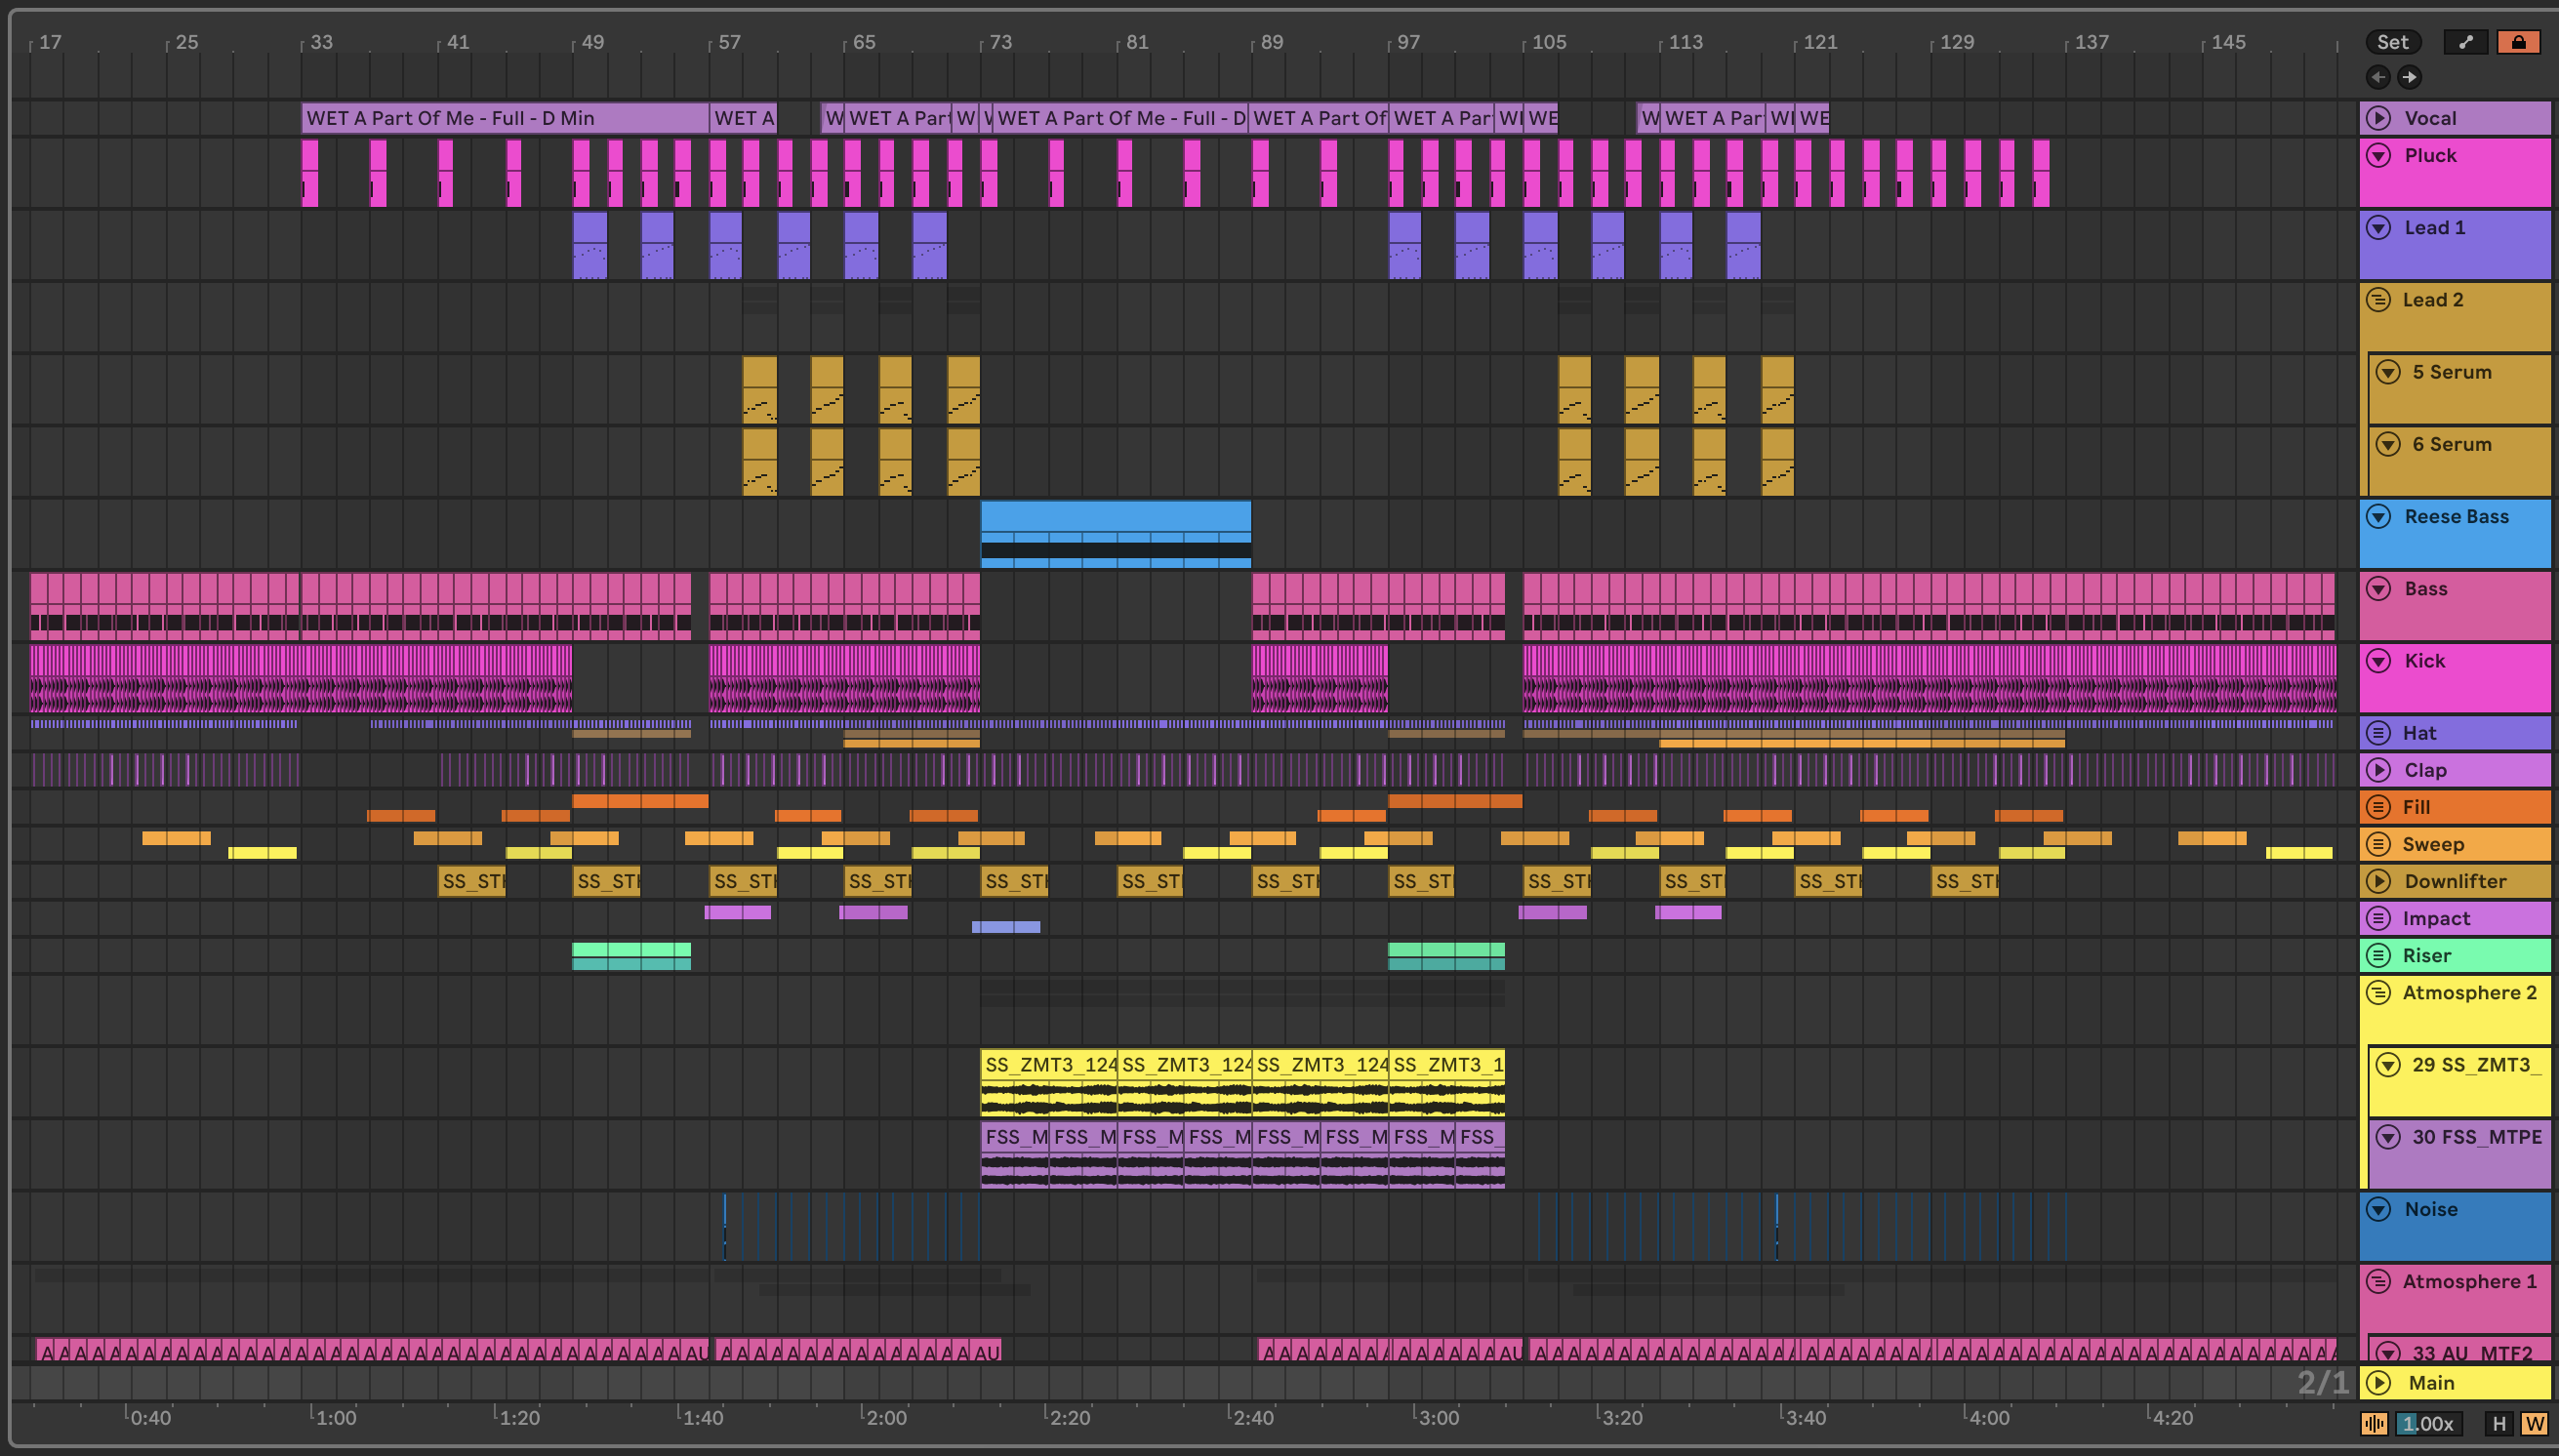Select the long 'WET A Part Of Me - Full - D Min' vocal clip
Image resolution: width=2559 pixels, height=1456 pixels.
pyautogui.click(x=505, y=118)
